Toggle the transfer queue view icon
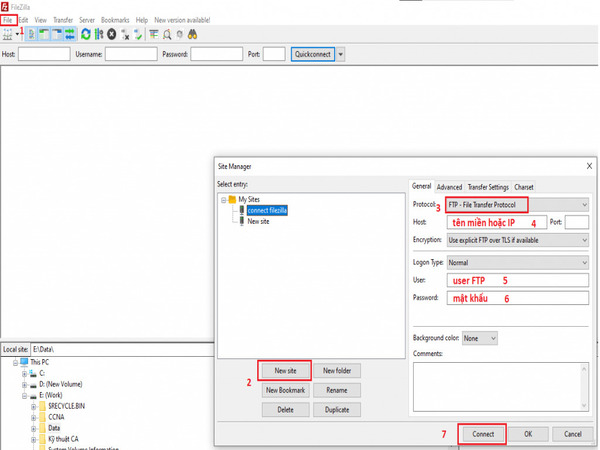600x450 pixels. click(x=69, y=33)
